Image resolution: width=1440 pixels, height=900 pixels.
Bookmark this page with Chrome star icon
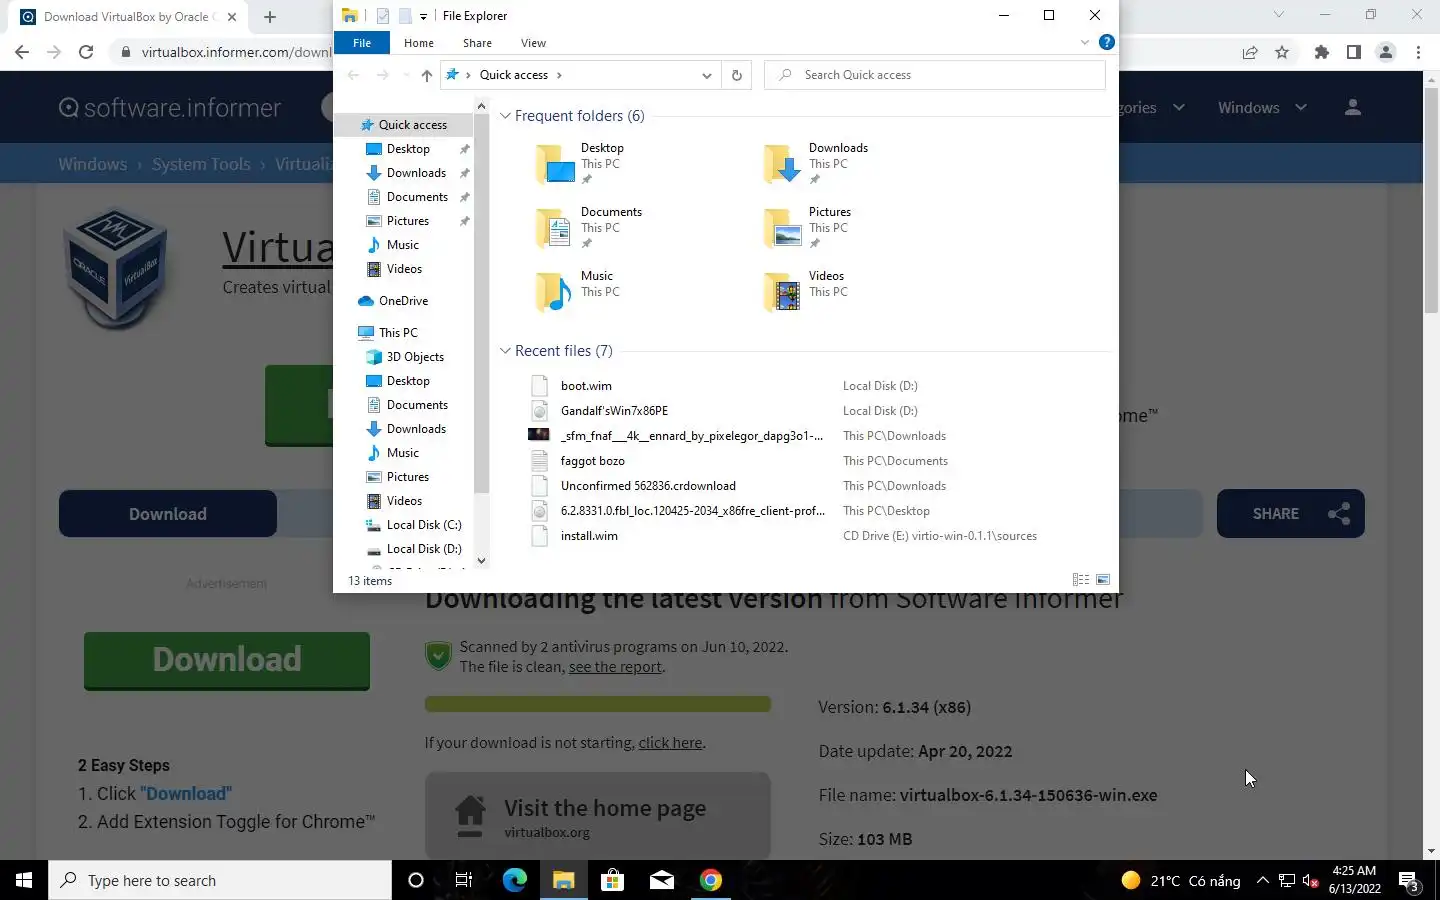click(x=1282, y=52)
